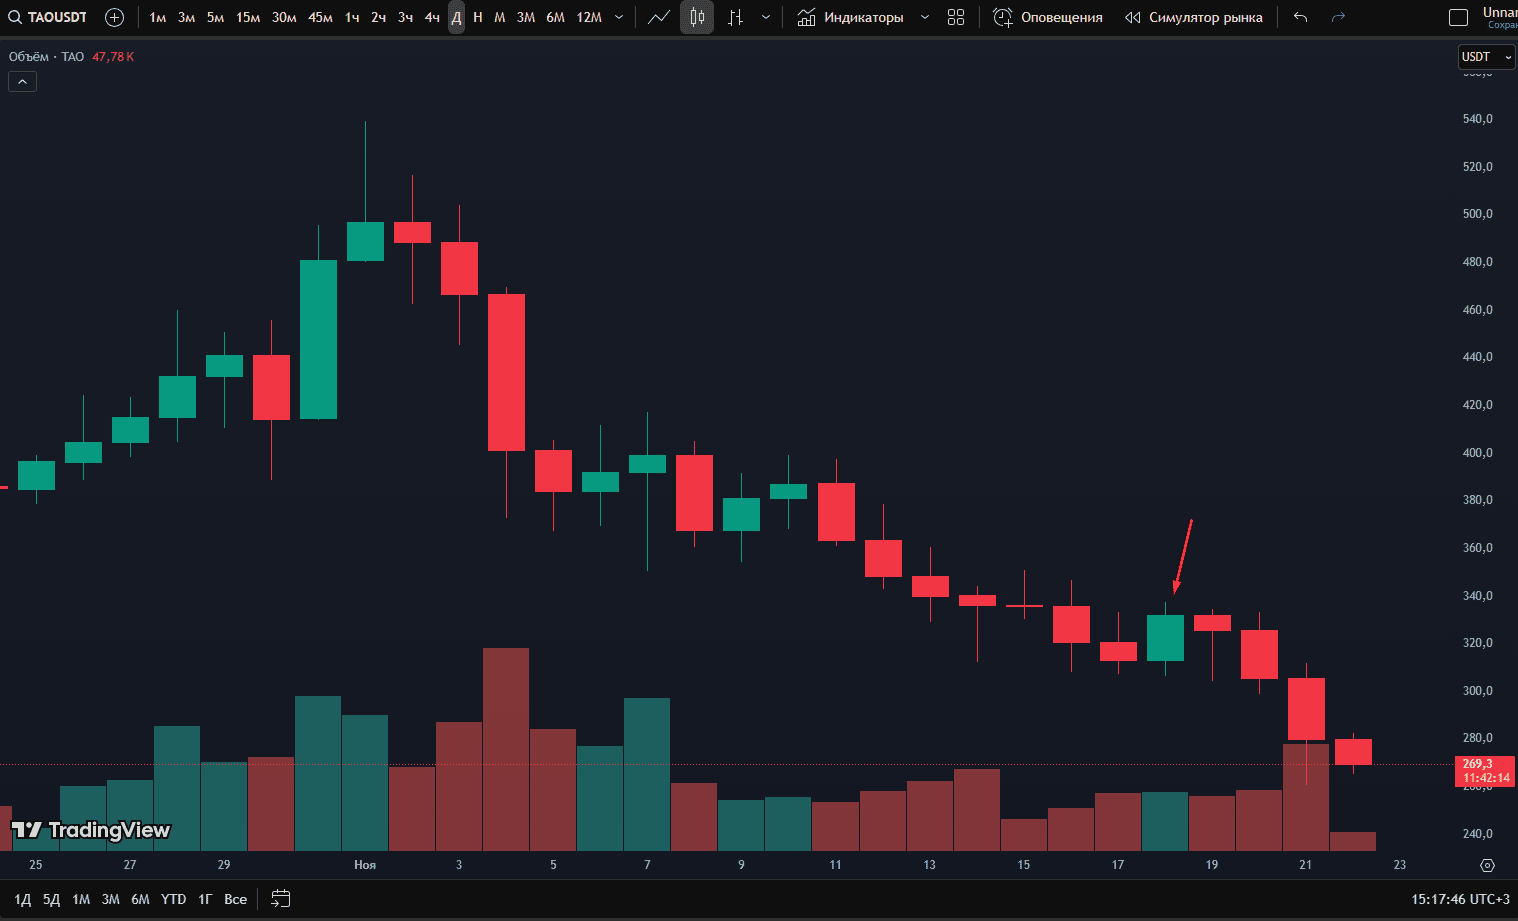The image size is (1518, 921).
Task: Select the candlestick chart style icon
Action: pyautogui.click(x=697, y=17)
